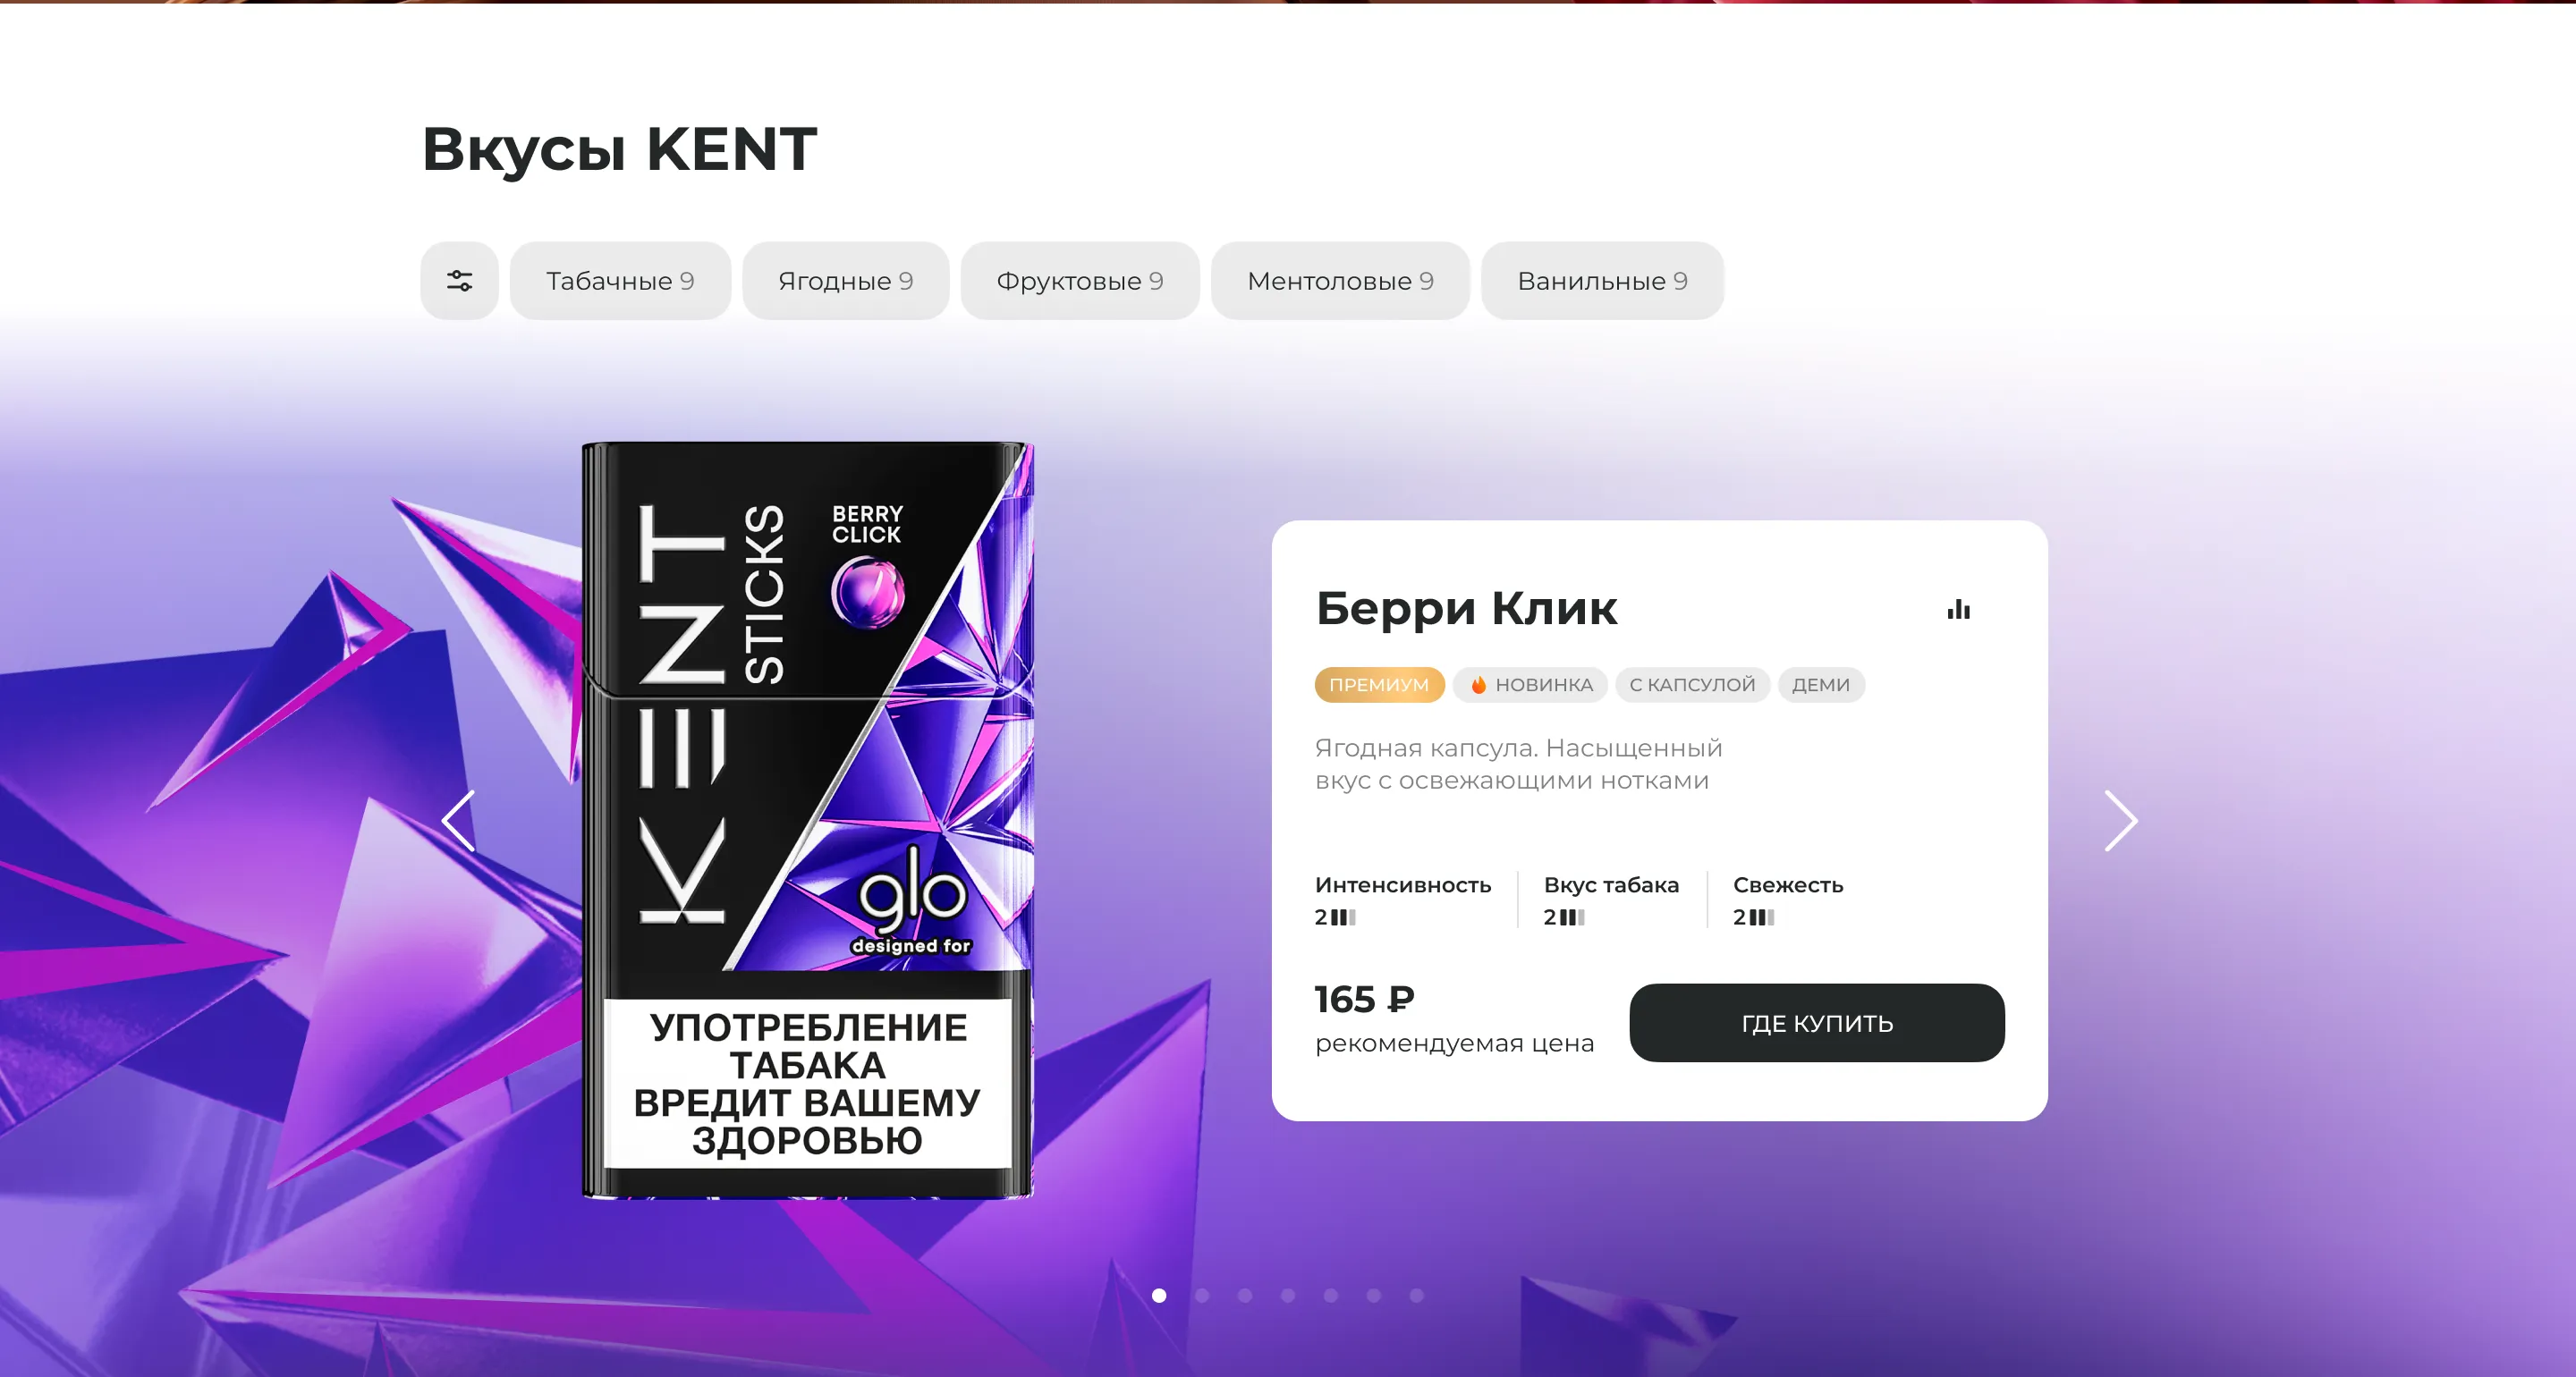Filter flavors by Табачные
This screenshot has width=2576, height=1377.
tap(620, 281)
